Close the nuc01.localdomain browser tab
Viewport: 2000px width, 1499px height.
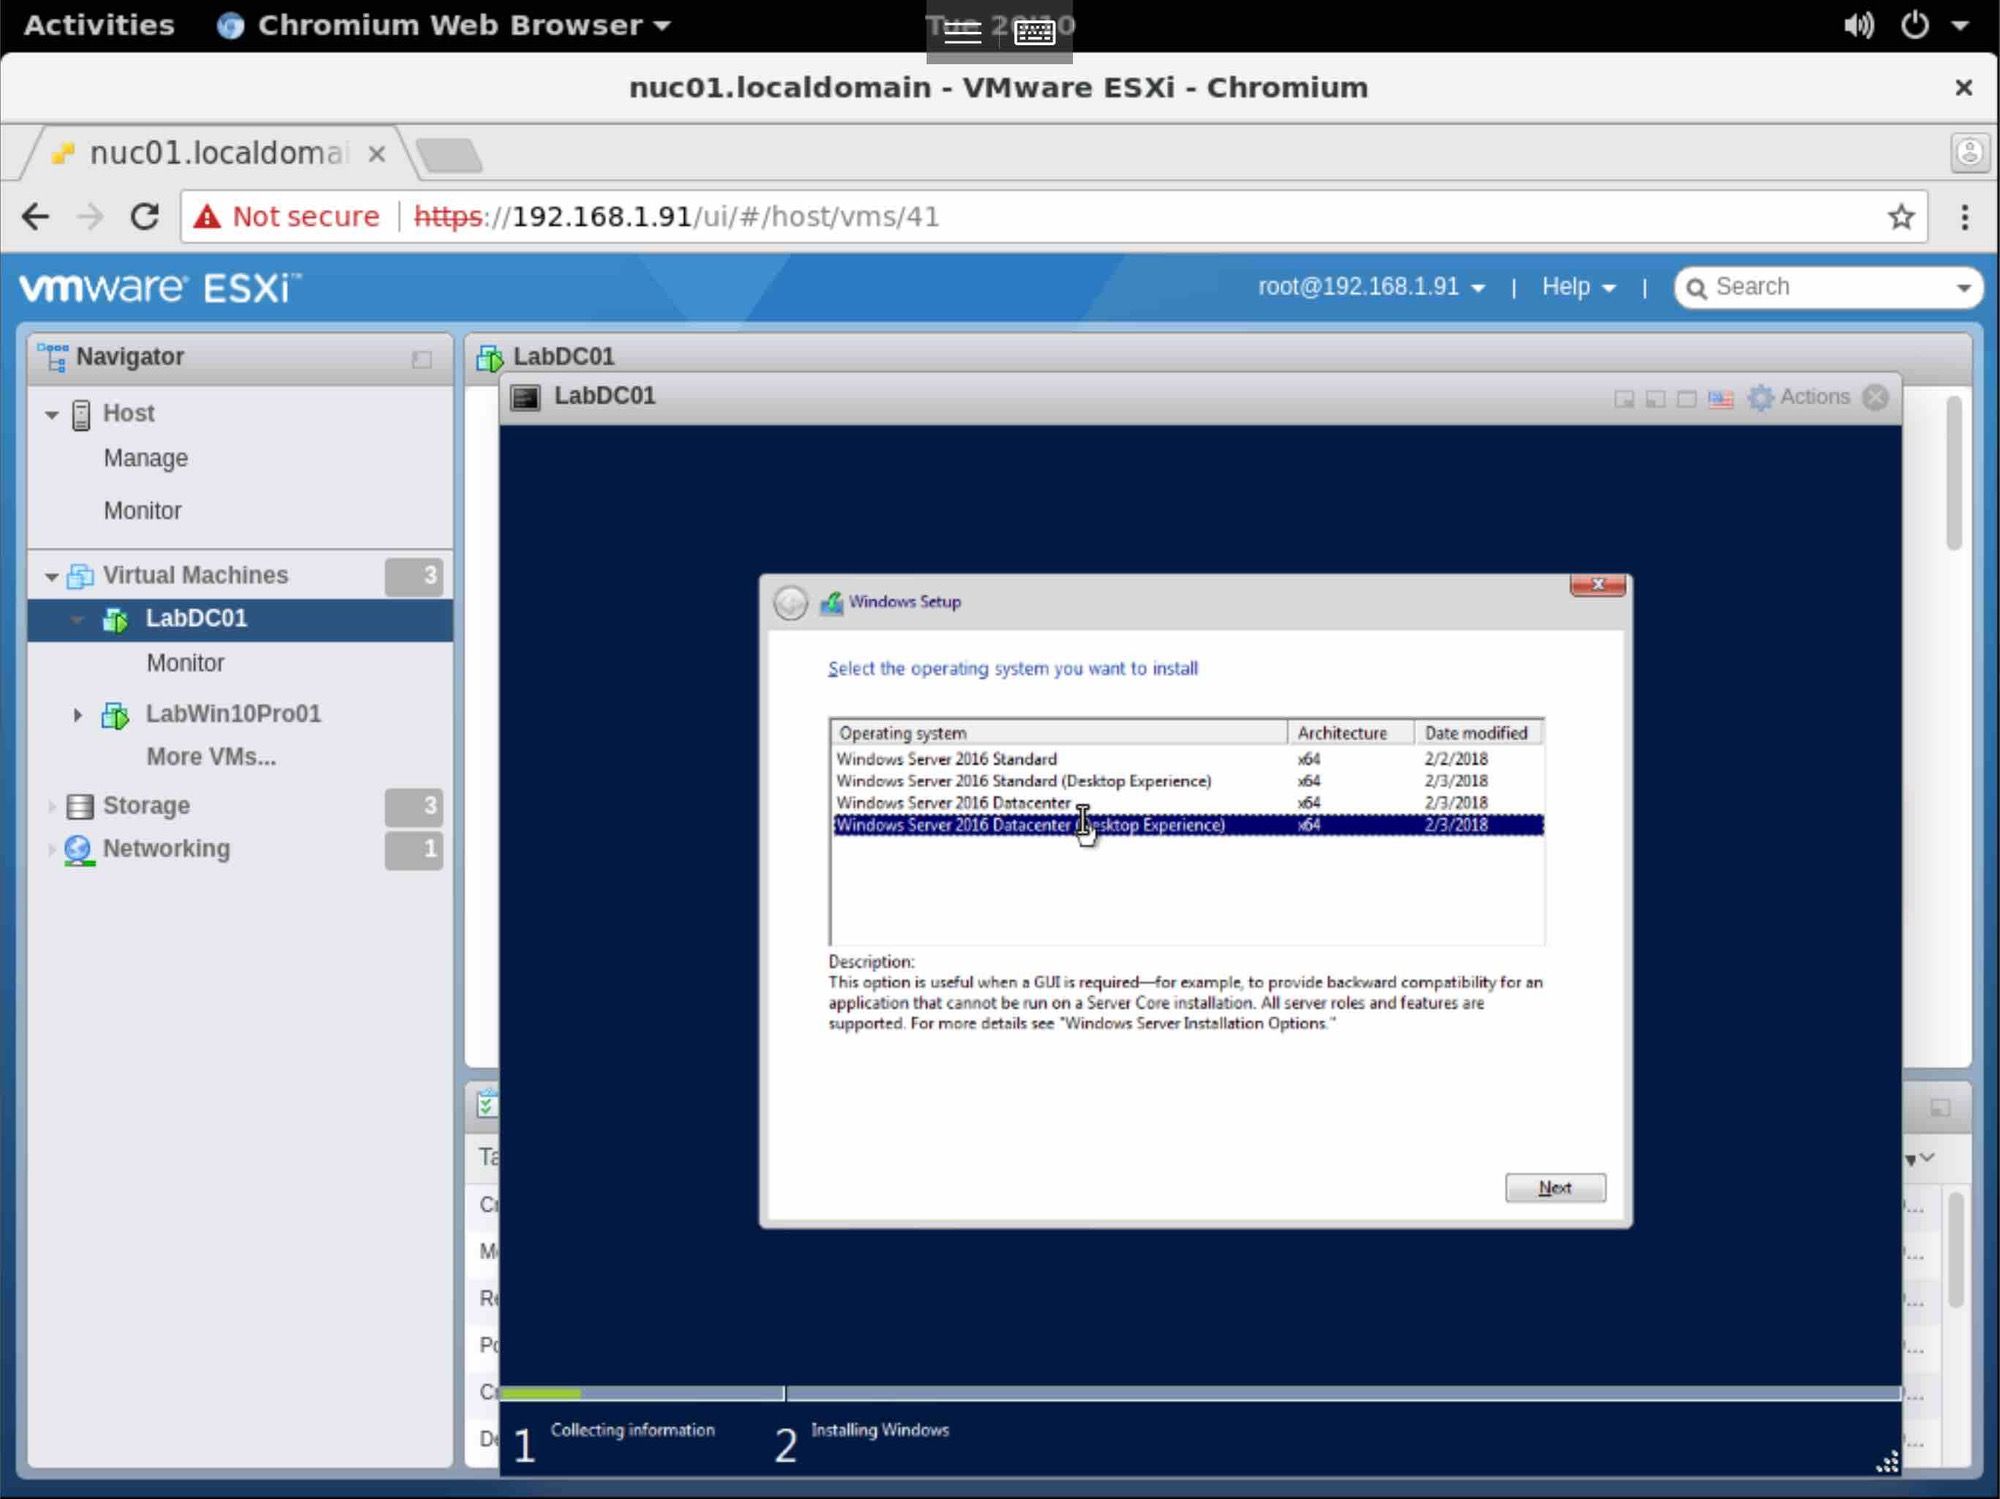(377, 154)
